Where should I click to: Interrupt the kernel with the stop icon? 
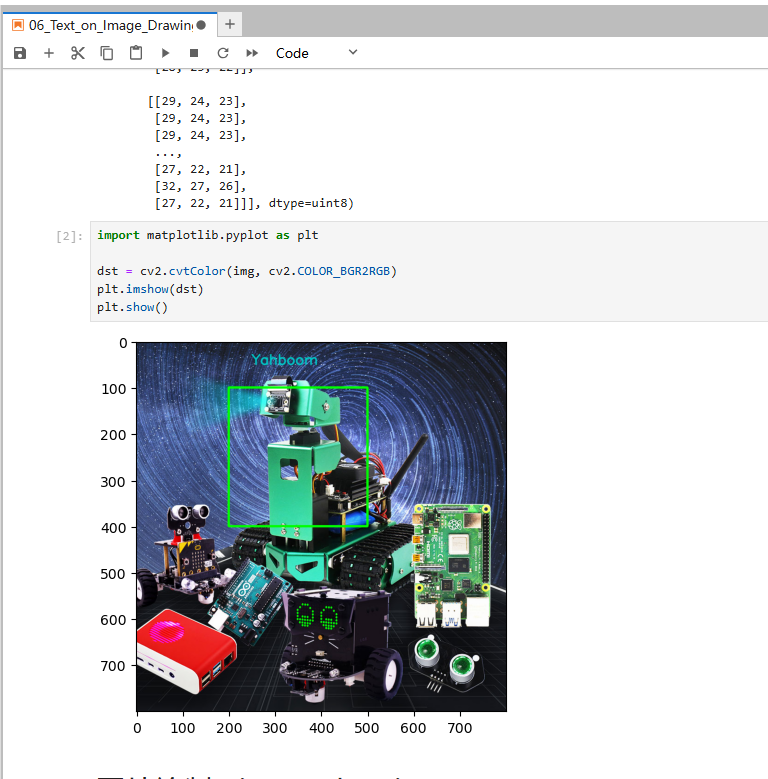pyautogui.click(x=194, y=53)
